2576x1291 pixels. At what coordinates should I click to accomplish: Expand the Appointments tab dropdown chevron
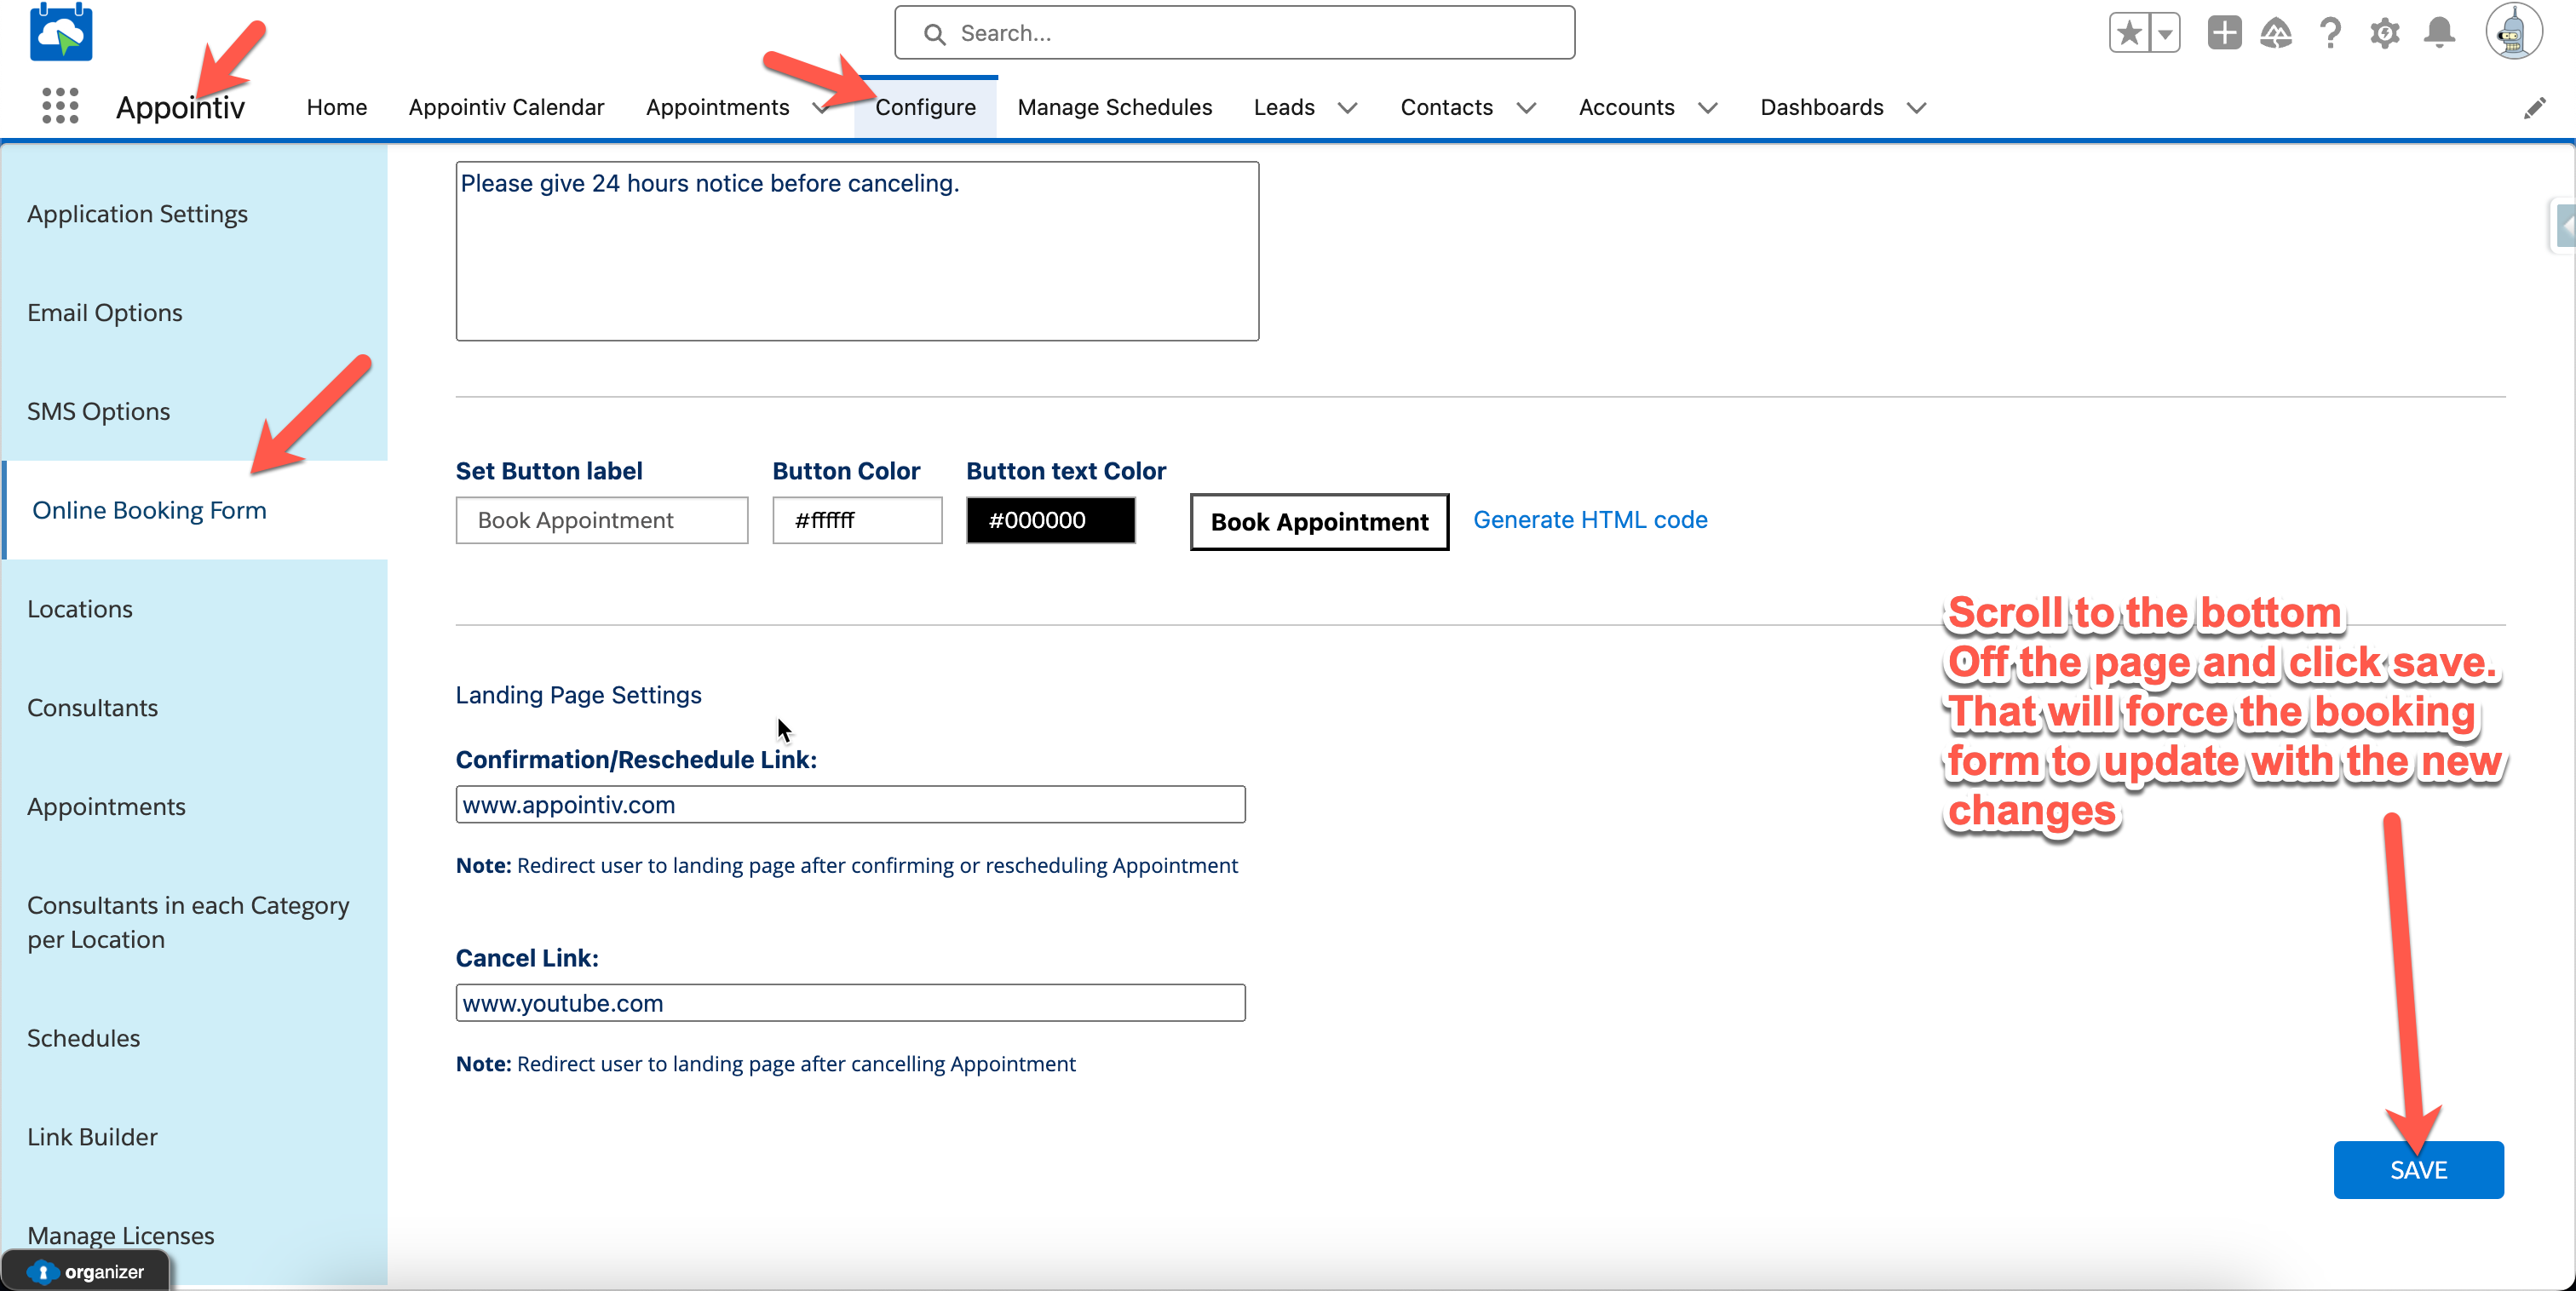[x=821, y=108]
